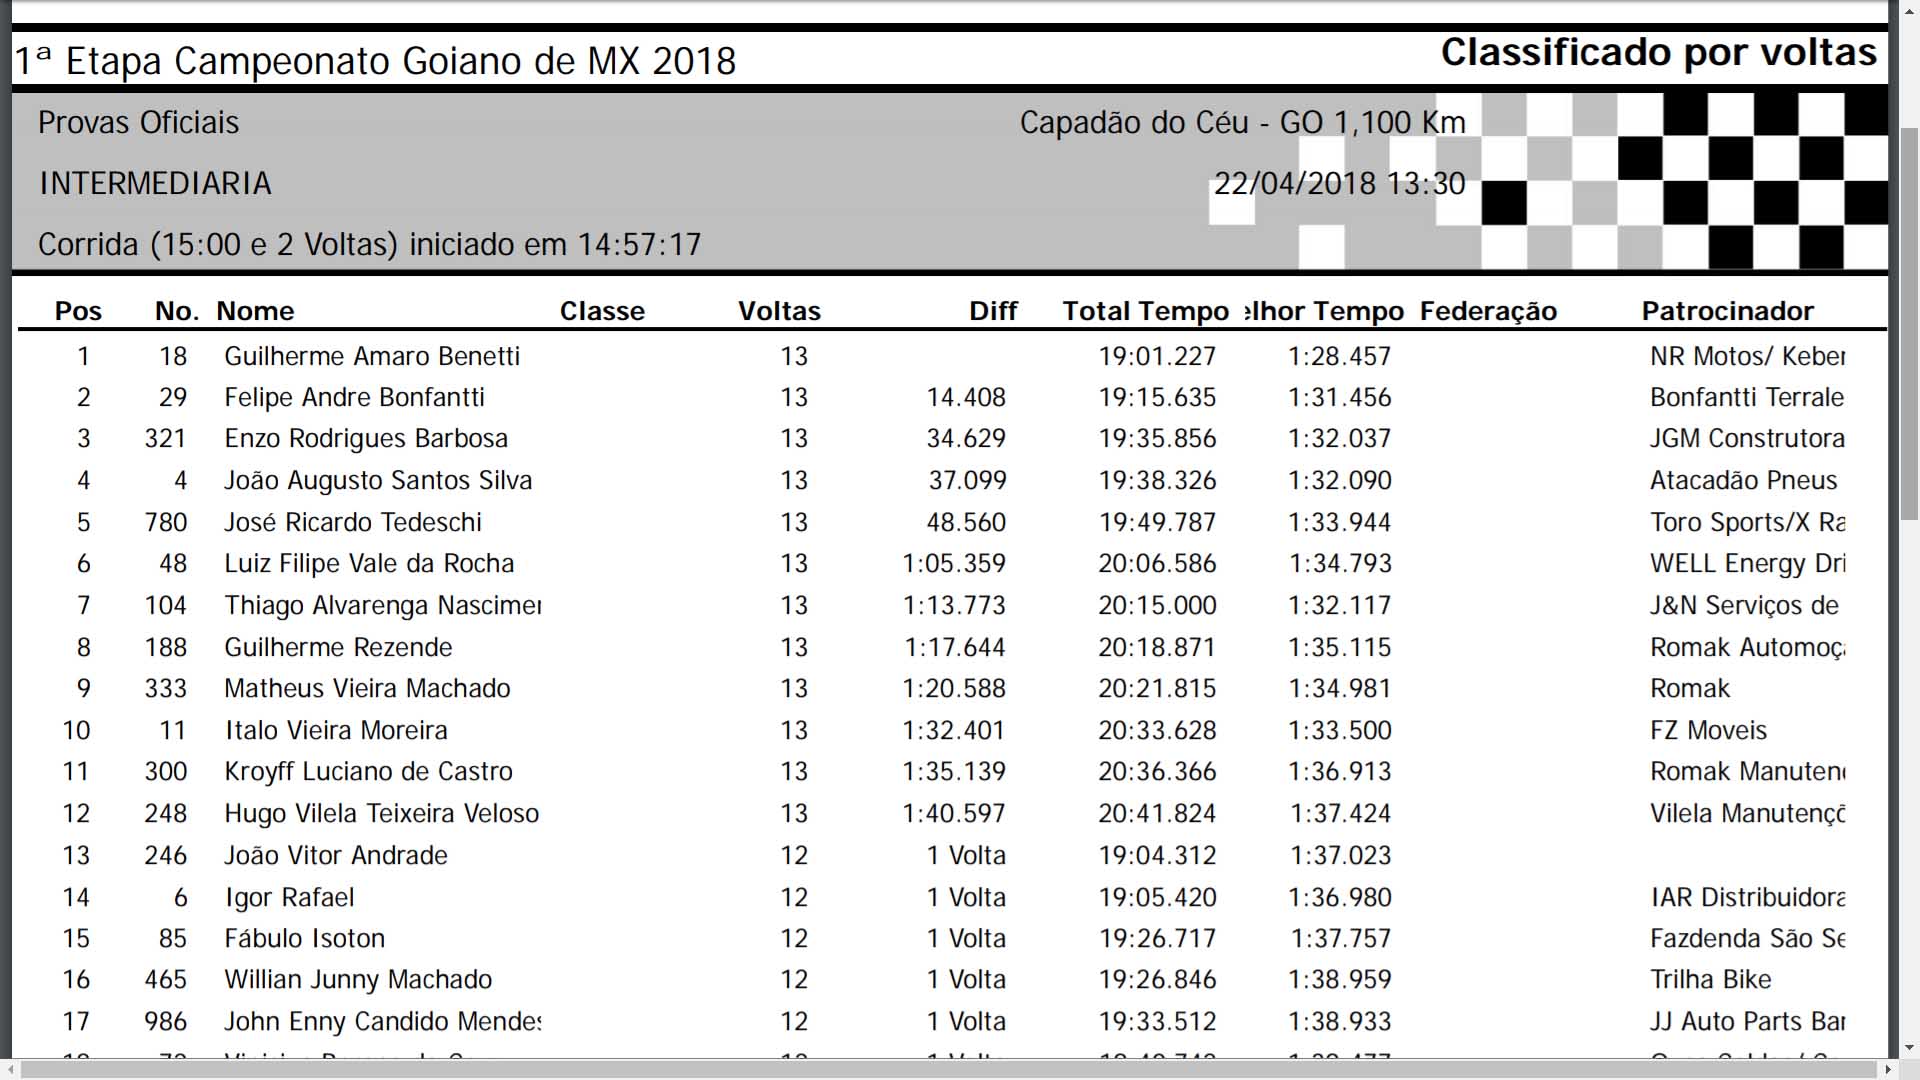Click rider name Willian Junny Machado

pyautogui.click(x=358, y=979)
